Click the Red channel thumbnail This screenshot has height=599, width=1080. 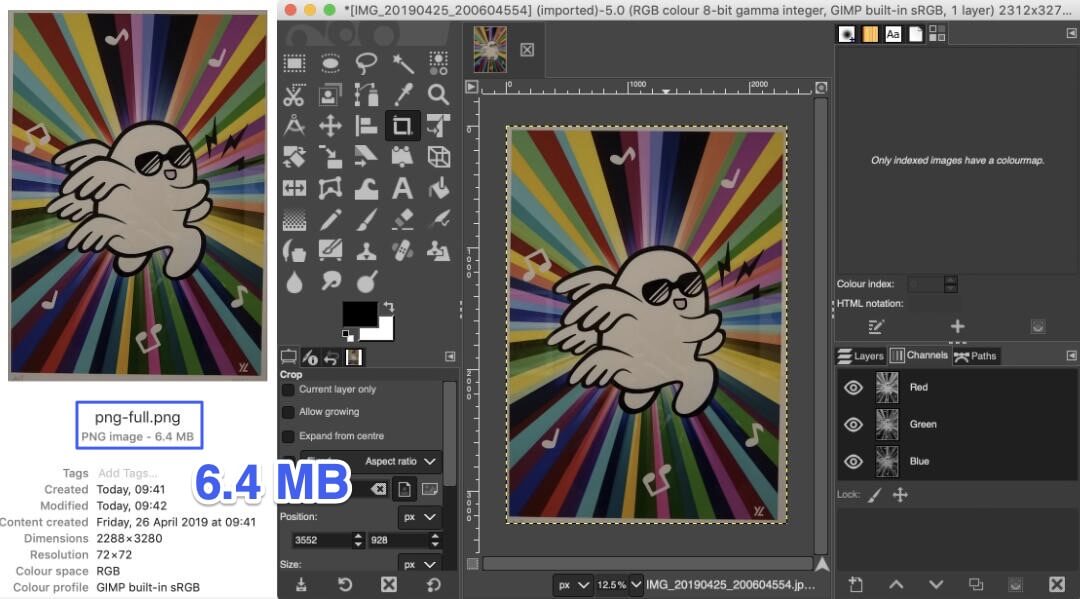click(x=887, y=388)
